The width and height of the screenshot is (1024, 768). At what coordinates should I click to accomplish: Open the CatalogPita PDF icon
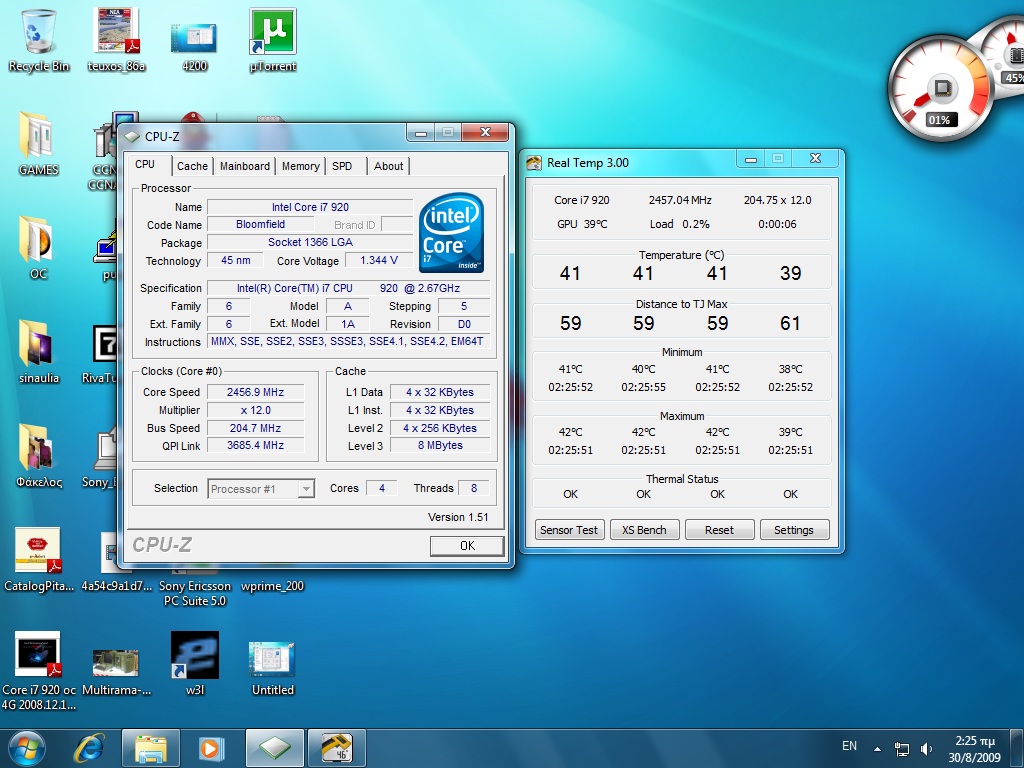pos(39,560)
